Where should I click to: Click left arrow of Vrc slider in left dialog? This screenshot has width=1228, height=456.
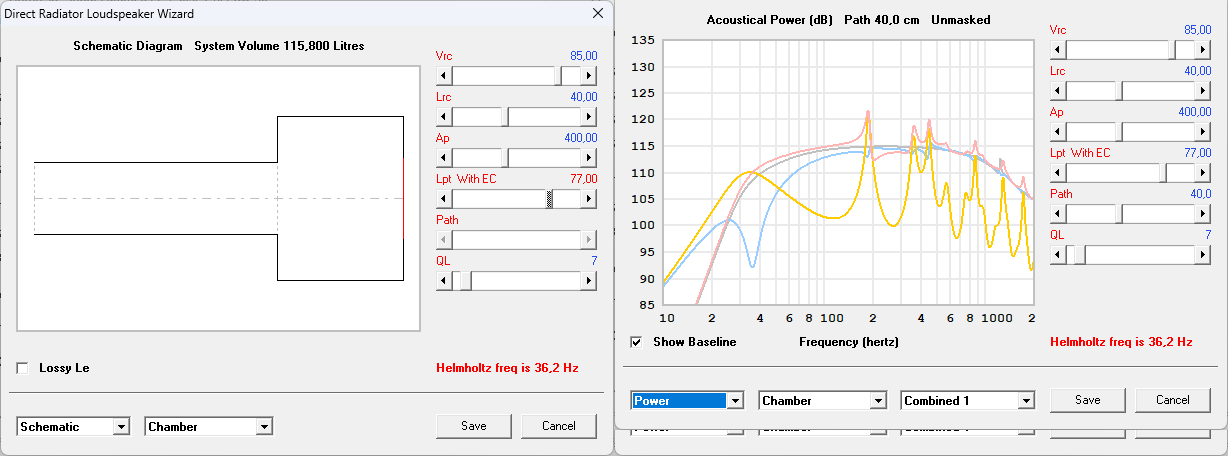(444, 75)
